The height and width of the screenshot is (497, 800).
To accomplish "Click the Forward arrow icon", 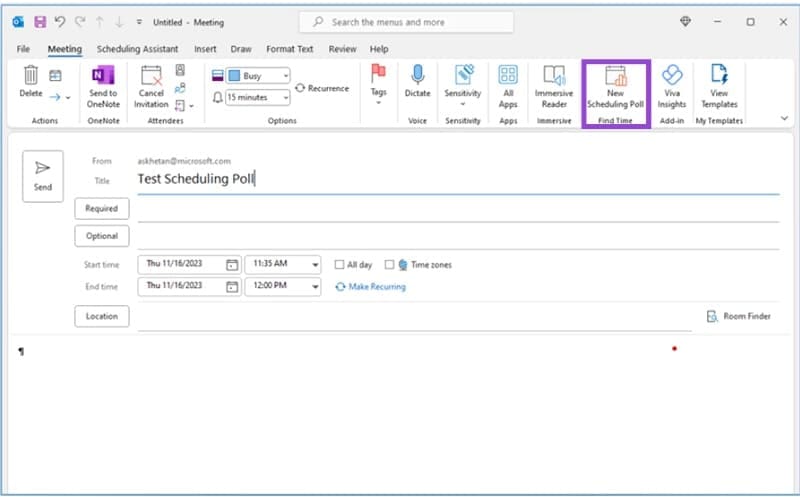I will tap(55, 97).
